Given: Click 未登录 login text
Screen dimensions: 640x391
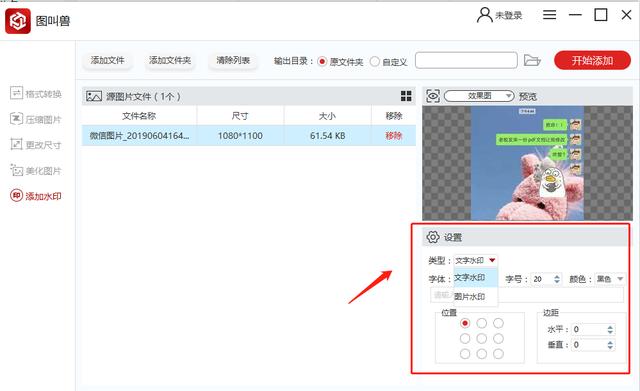Looking at the screenshot, I should (x=509, y=16).
